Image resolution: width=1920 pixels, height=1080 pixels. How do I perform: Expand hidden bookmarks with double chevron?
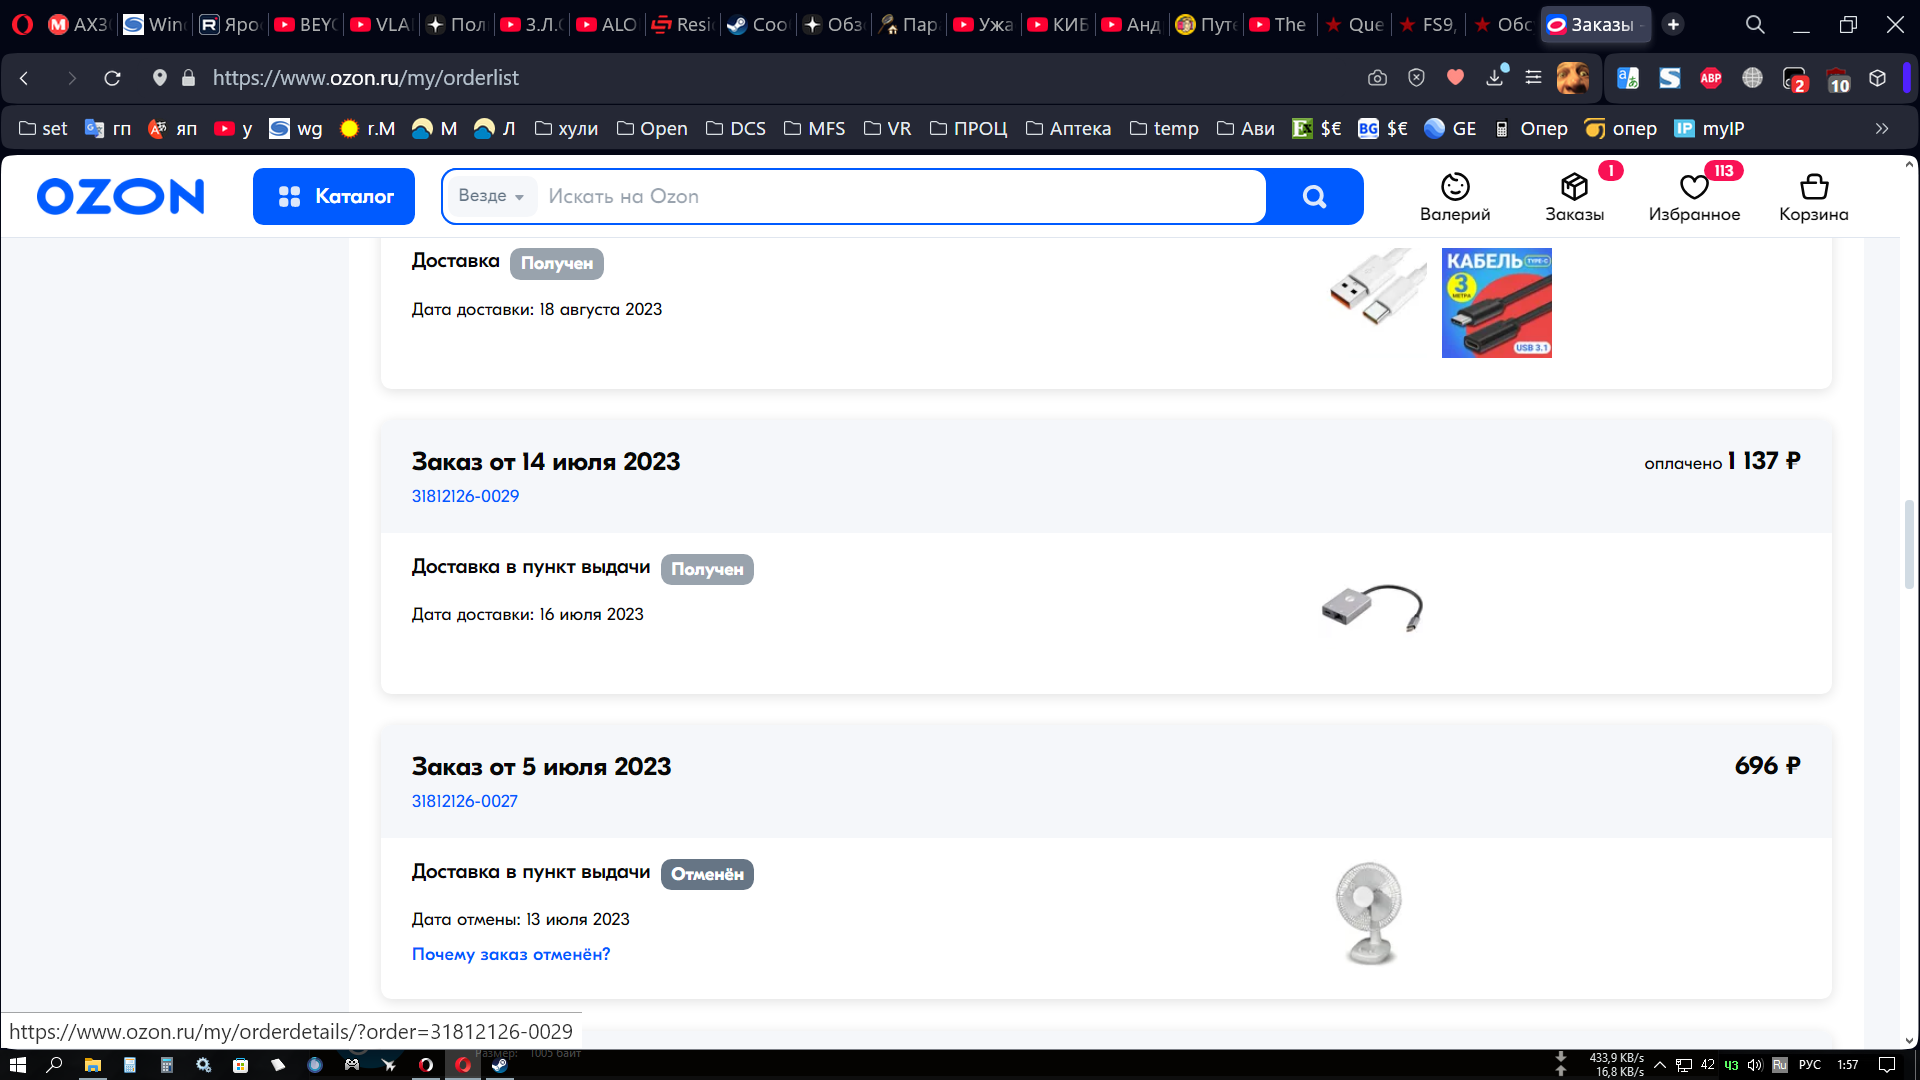pos(1882,128)
